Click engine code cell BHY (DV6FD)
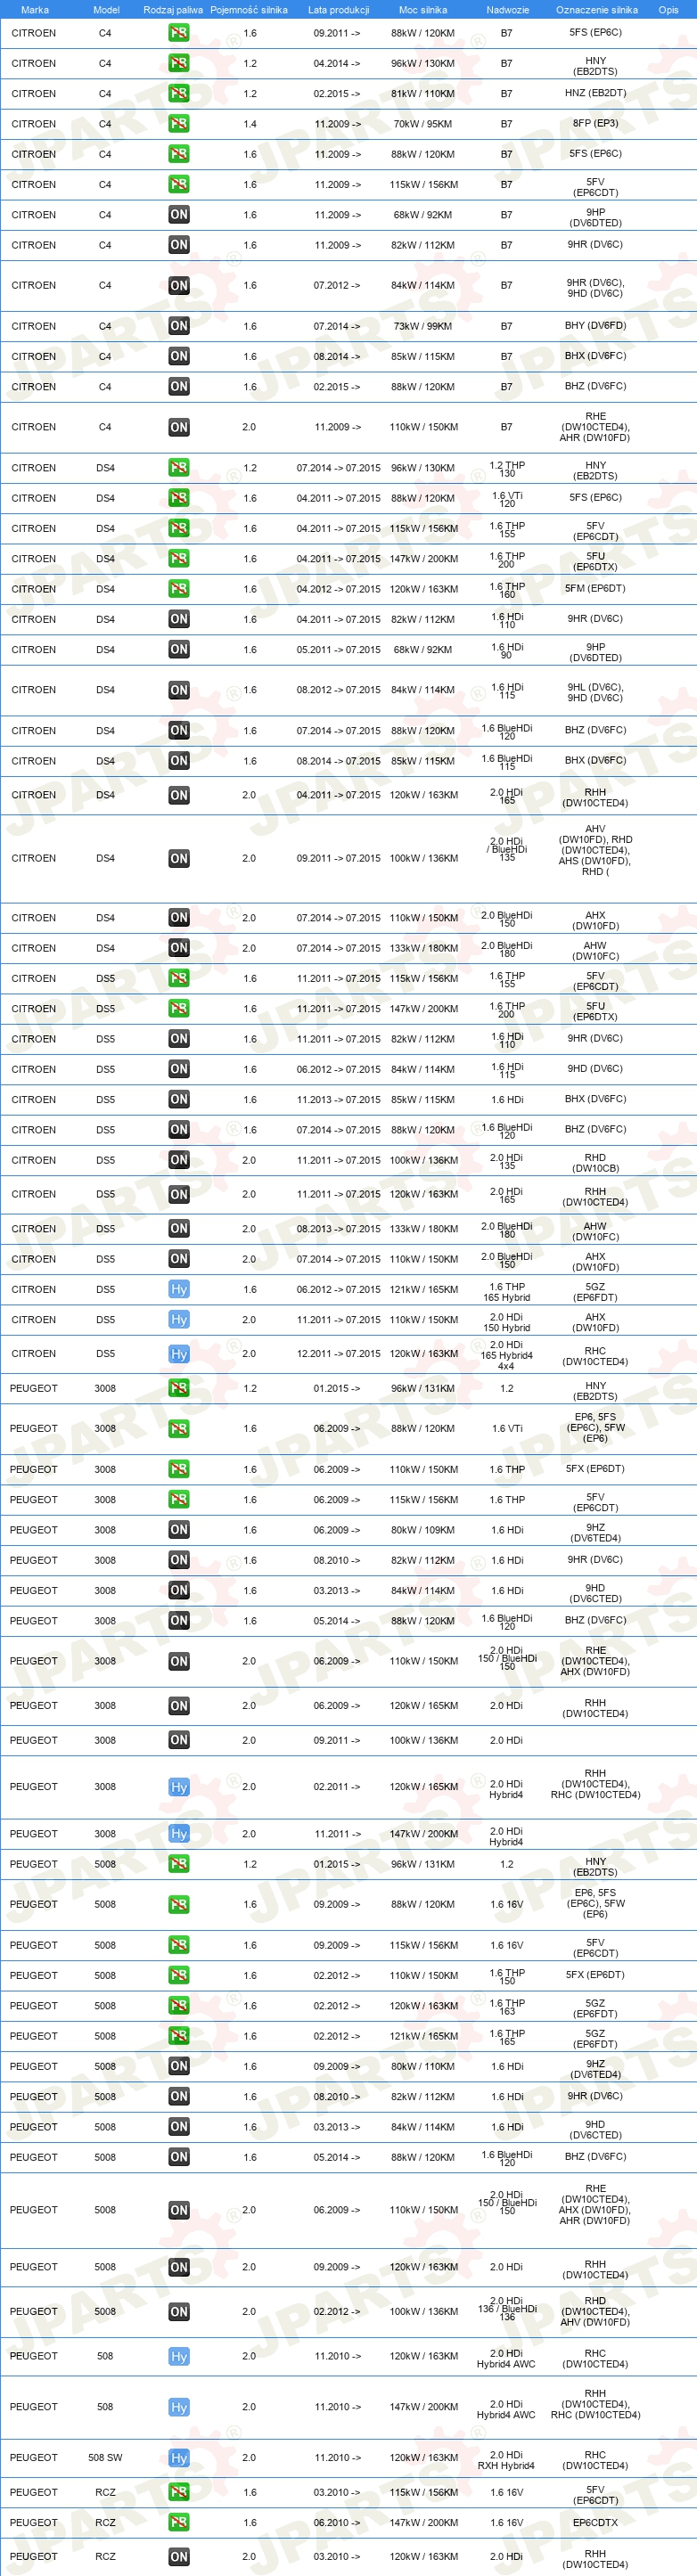 coord(595,325)
